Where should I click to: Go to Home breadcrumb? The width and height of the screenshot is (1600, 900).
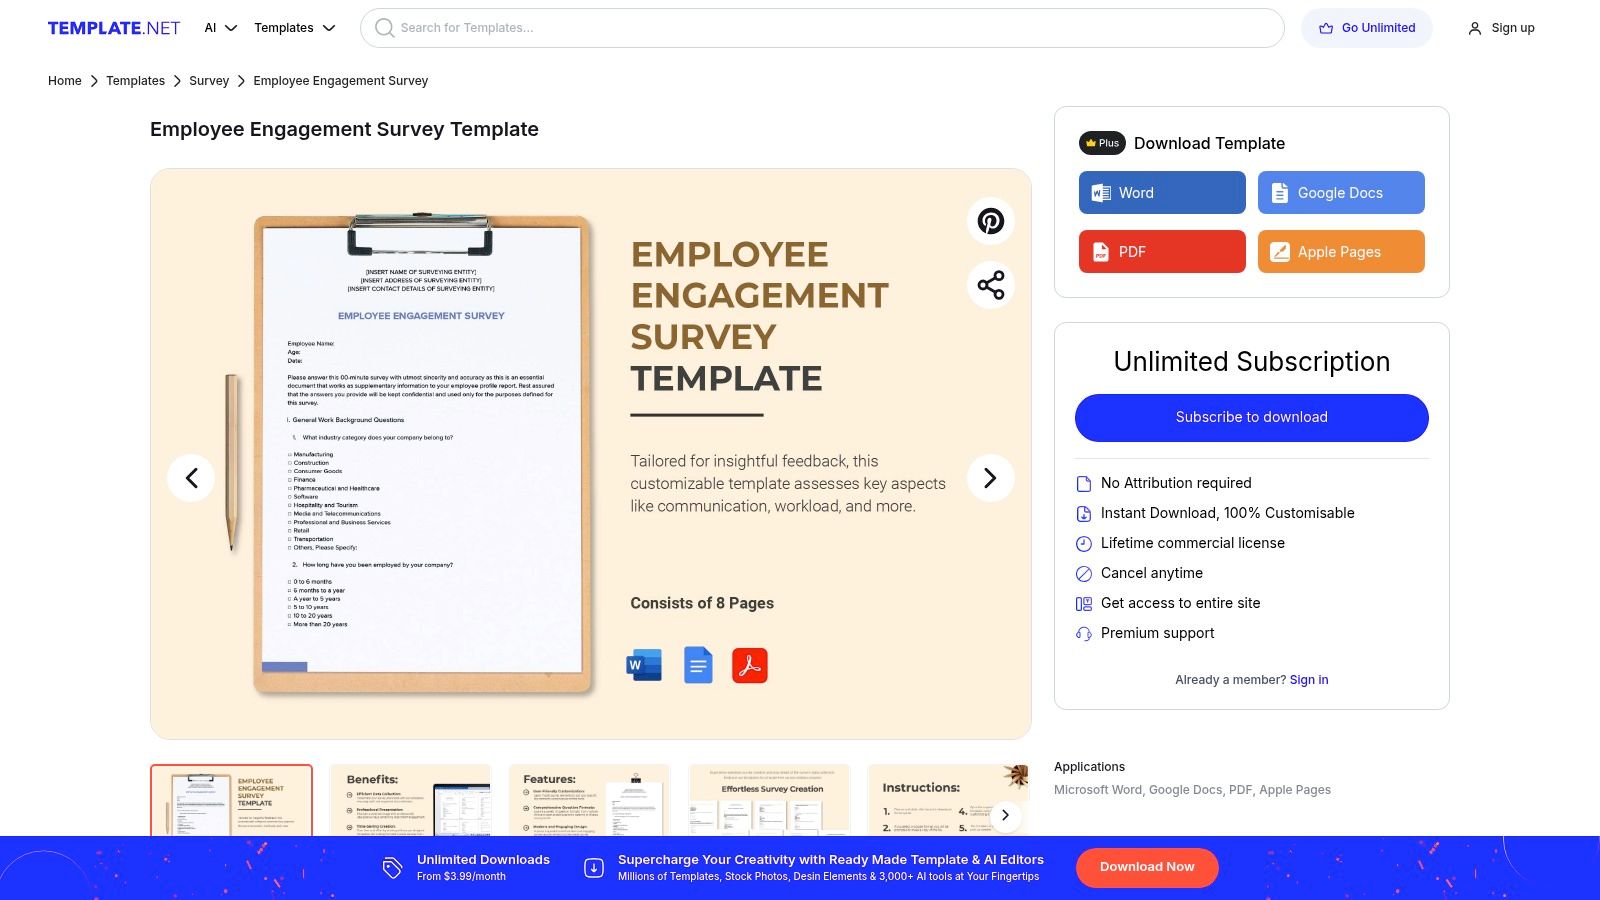65,81
